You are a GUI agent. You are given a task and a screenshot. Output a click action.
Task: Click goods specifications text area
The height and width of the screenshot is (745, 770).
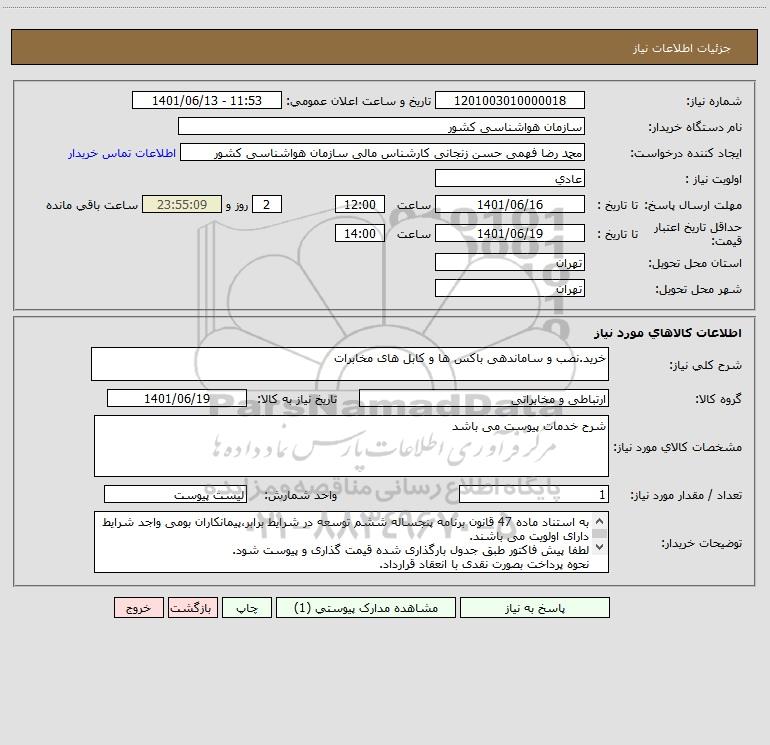[x=351, y=446]
